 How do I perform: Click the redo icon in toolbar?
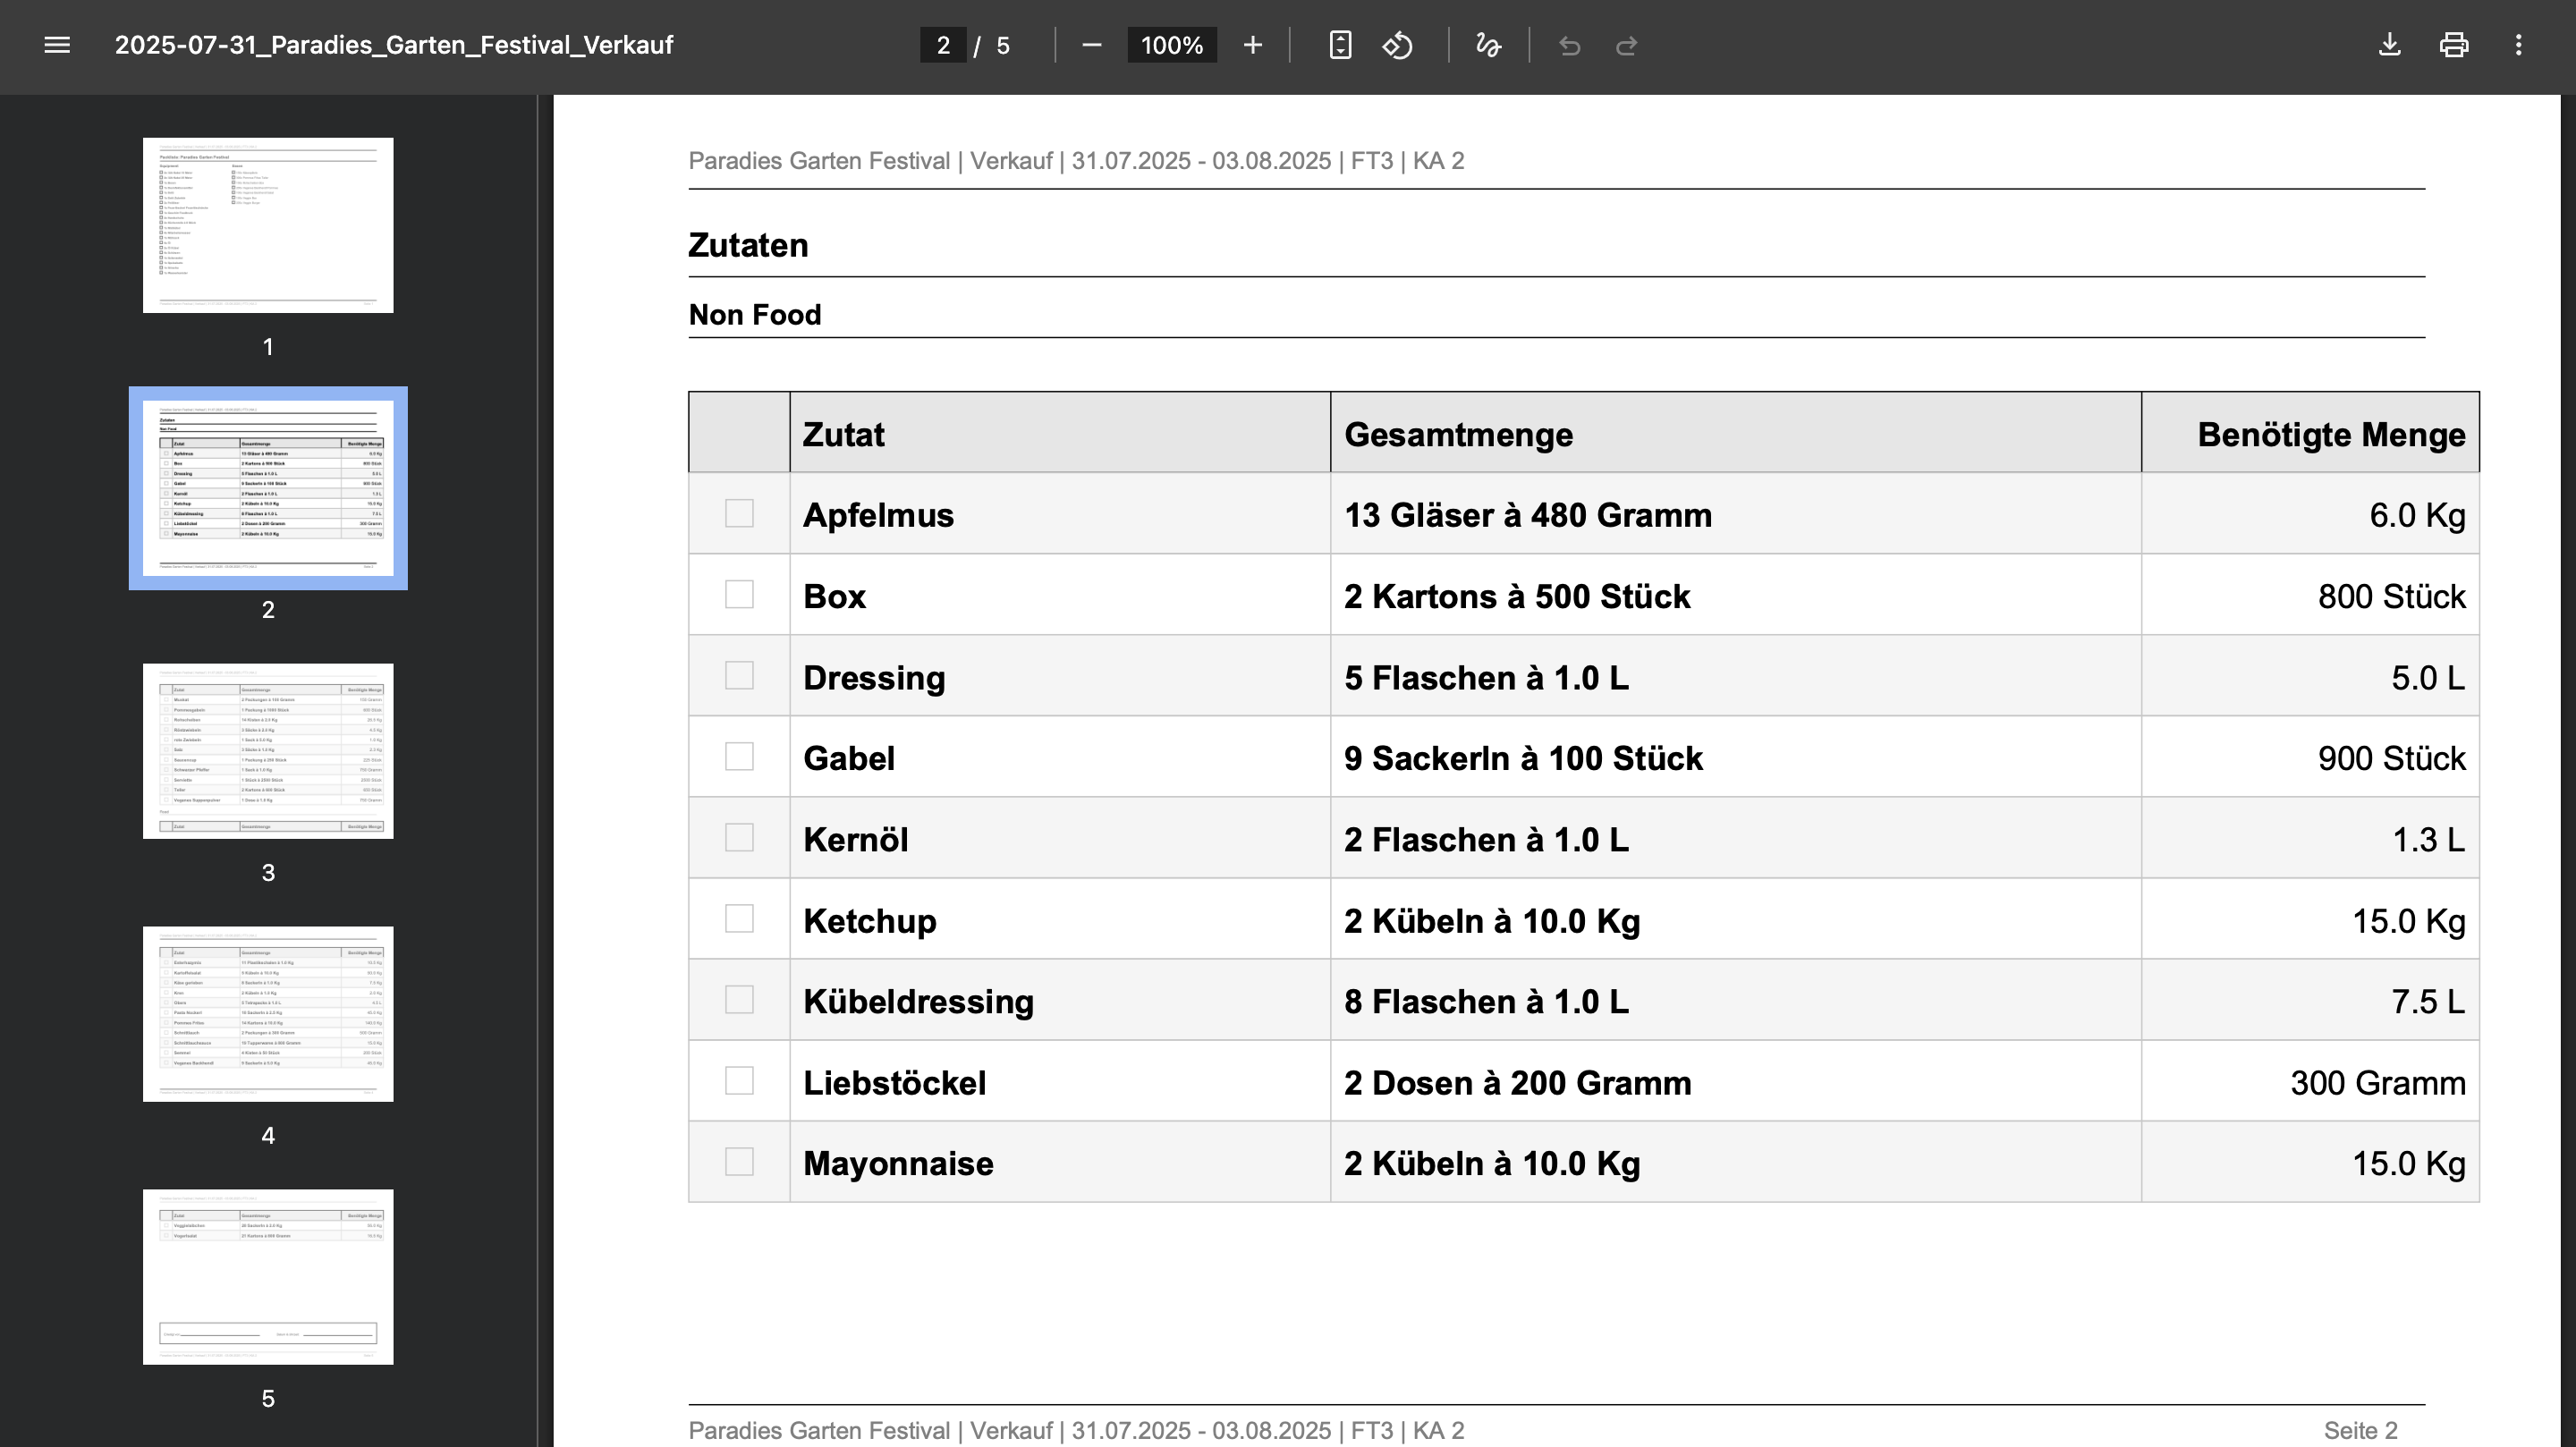(x=1627, y=45)
